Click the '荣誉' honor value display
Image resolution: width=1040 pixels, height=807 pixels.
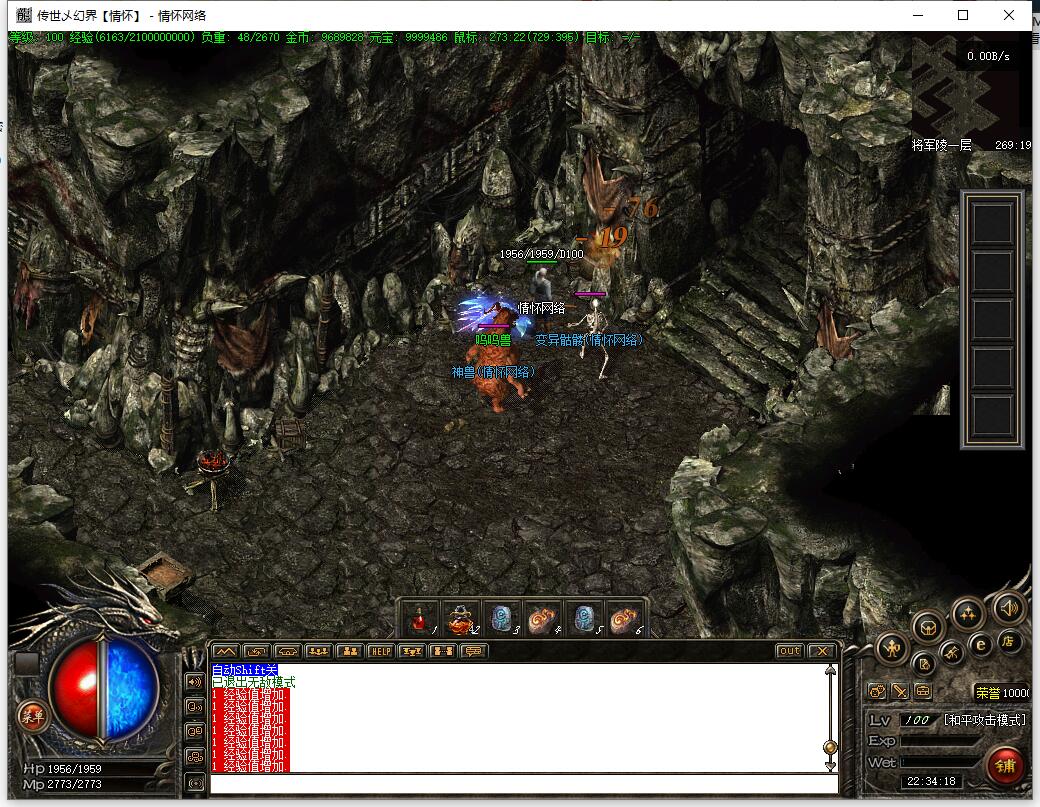coord(1002,692)
